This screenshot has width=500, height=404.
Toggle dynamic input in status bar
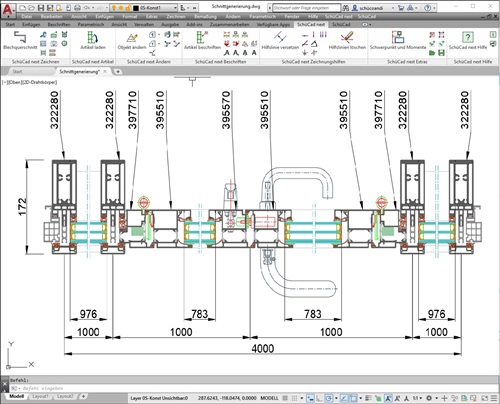[x=310, y=398]
